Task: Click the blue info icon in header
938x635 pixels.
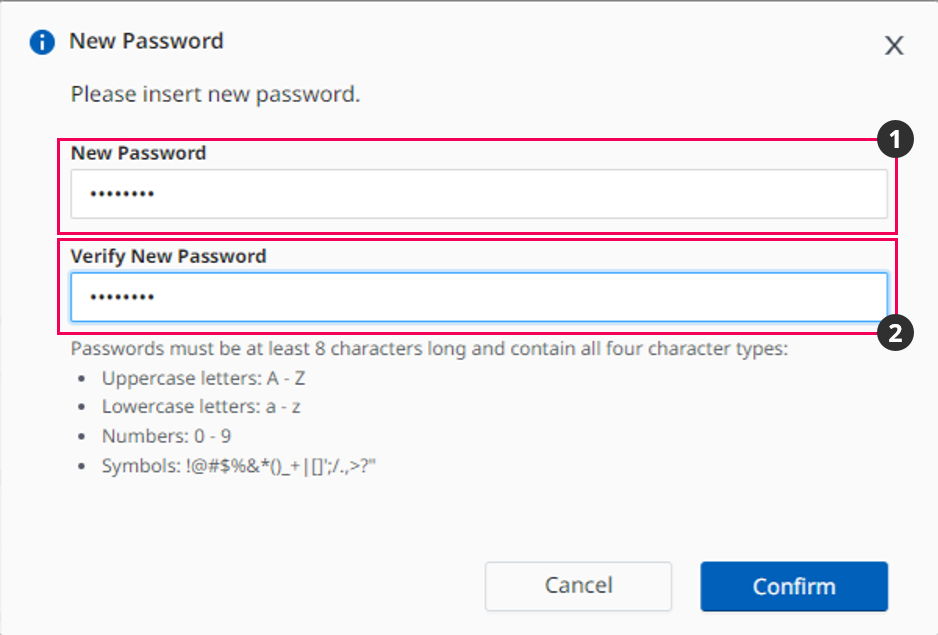Action: point(42,42)
